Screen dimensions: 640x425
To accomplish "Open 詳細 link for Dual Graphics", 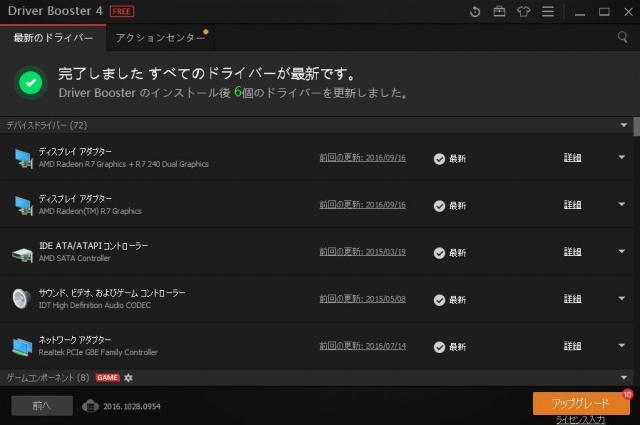I will click(x=572, y=158).
